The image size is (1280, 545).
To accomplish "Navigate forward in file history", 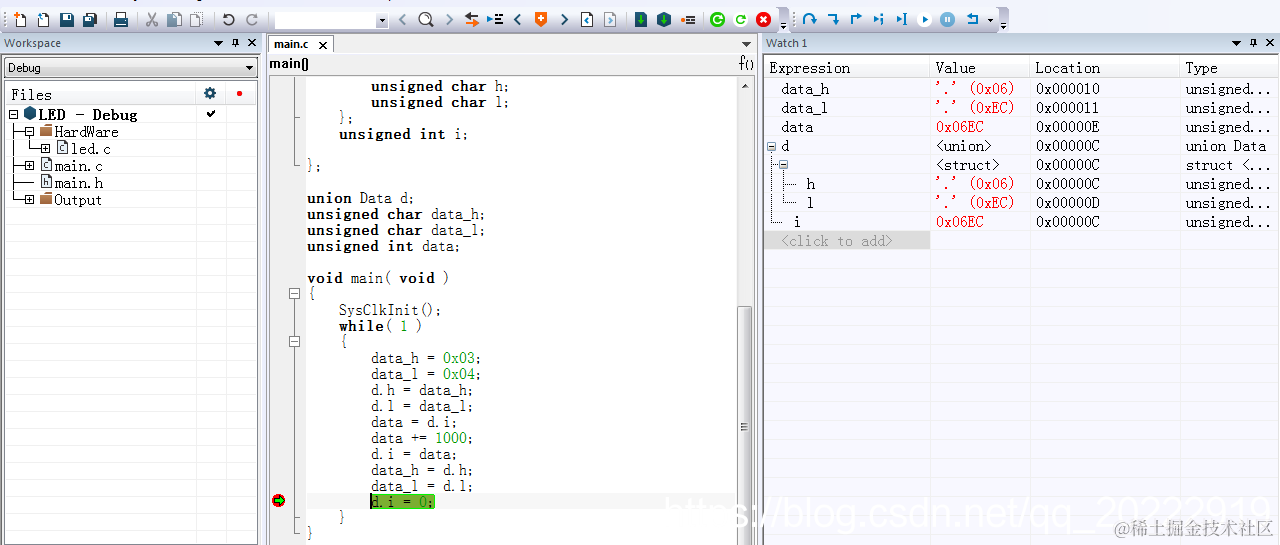I will [610, 20].
